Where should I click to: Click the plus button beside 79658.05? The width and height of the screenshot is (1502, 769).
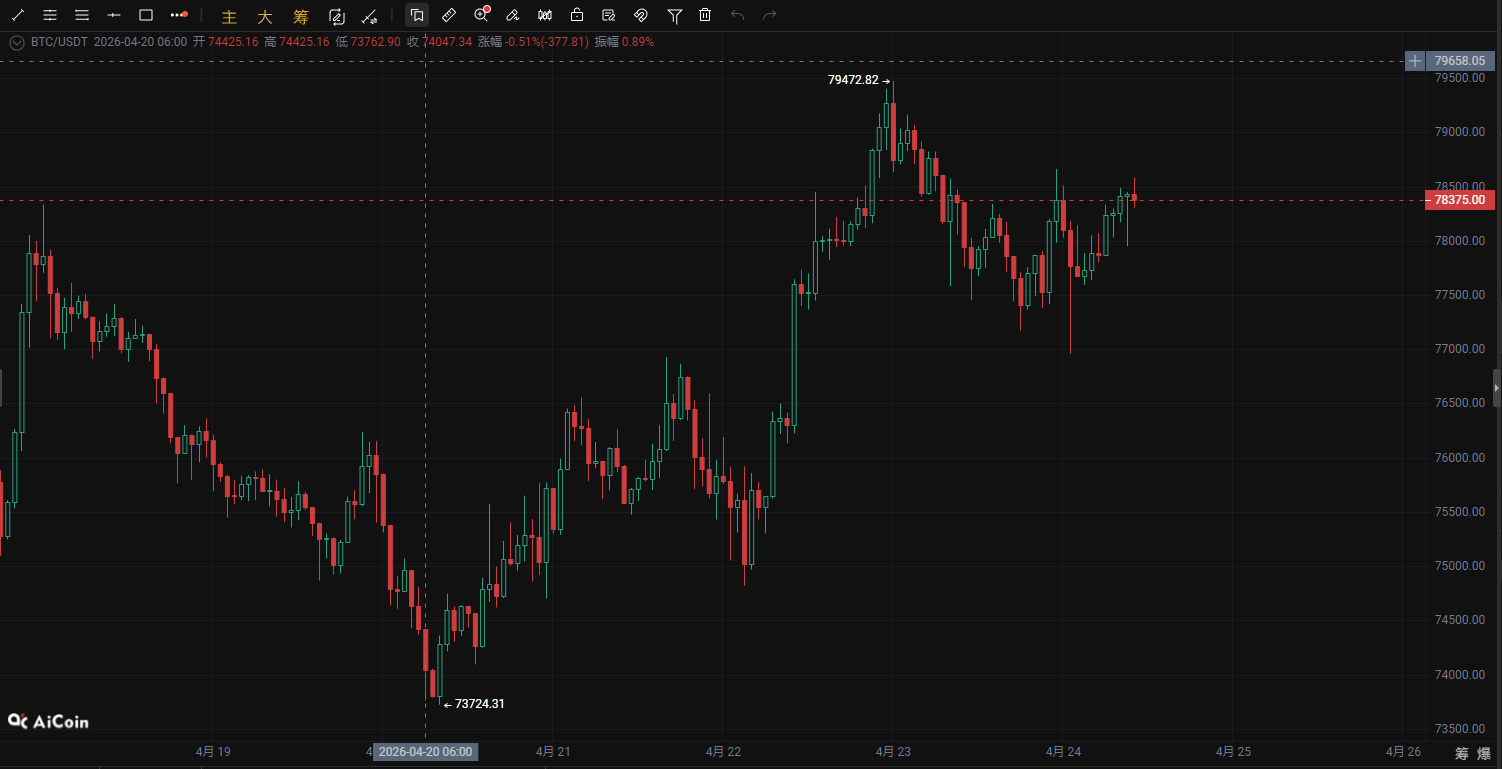click(x=1415, y=61)
